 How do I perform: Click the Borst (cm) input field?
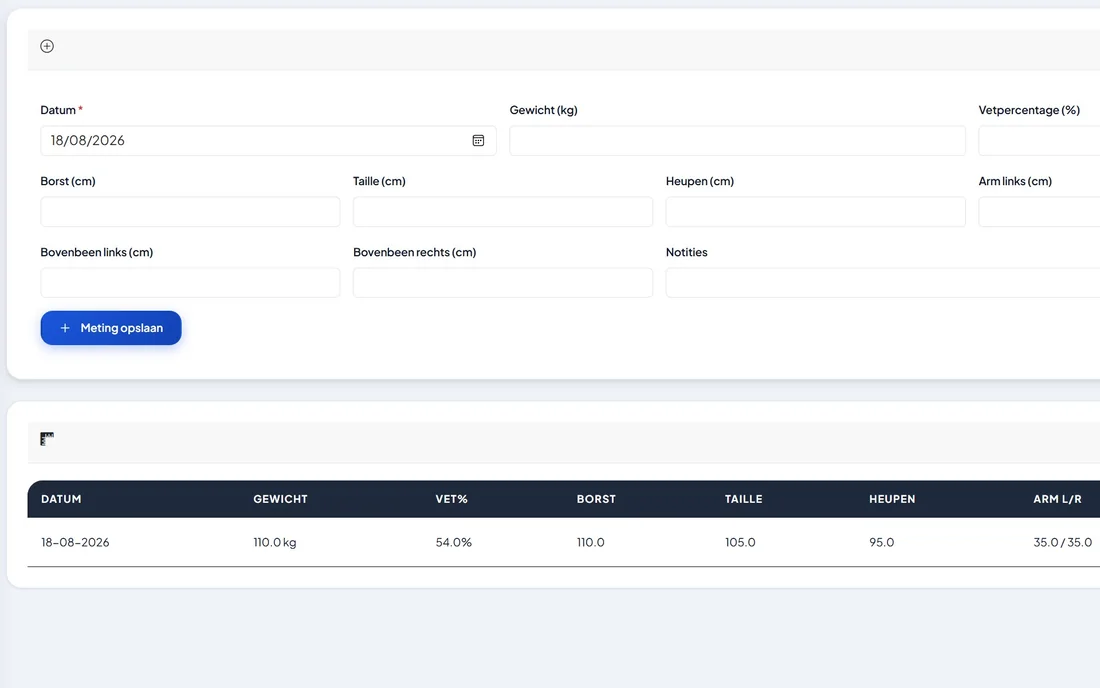[x=190, y=212]
